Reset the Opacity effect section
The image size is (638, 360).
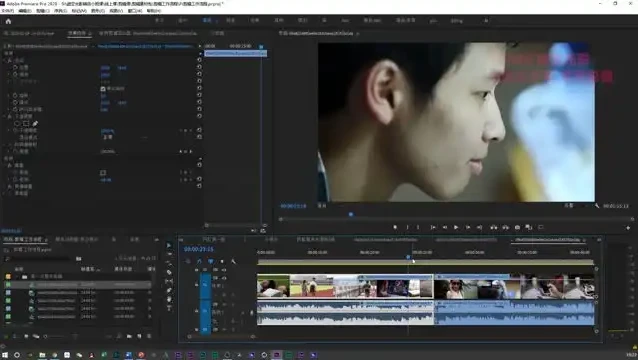pyautogui.click(x=199, y=116)
